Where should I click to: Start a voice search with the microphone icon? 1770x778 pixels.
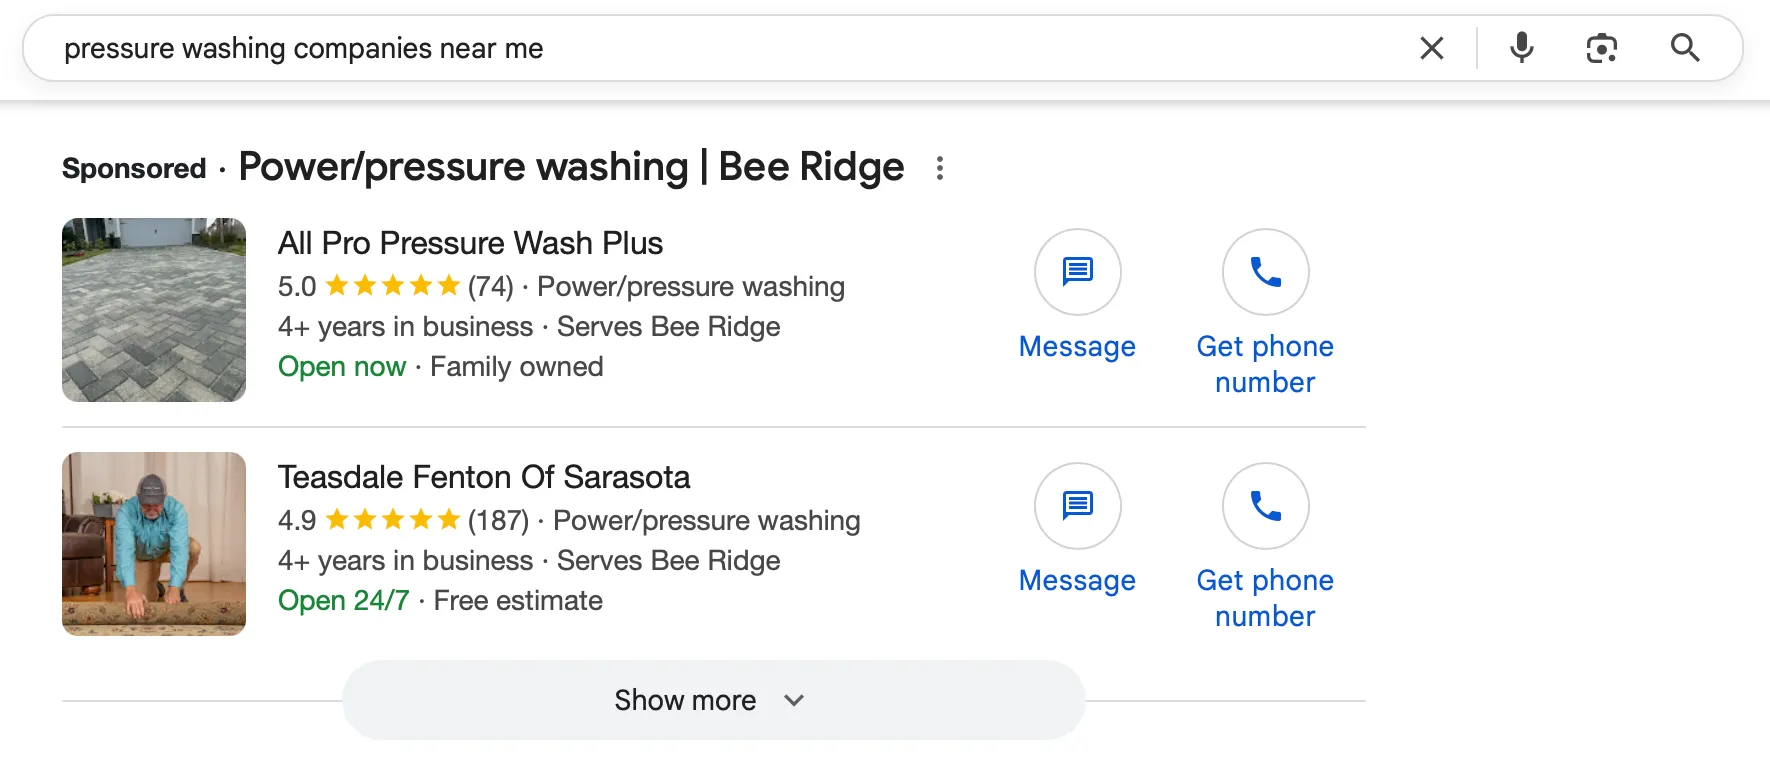(x=1521, y=47)
